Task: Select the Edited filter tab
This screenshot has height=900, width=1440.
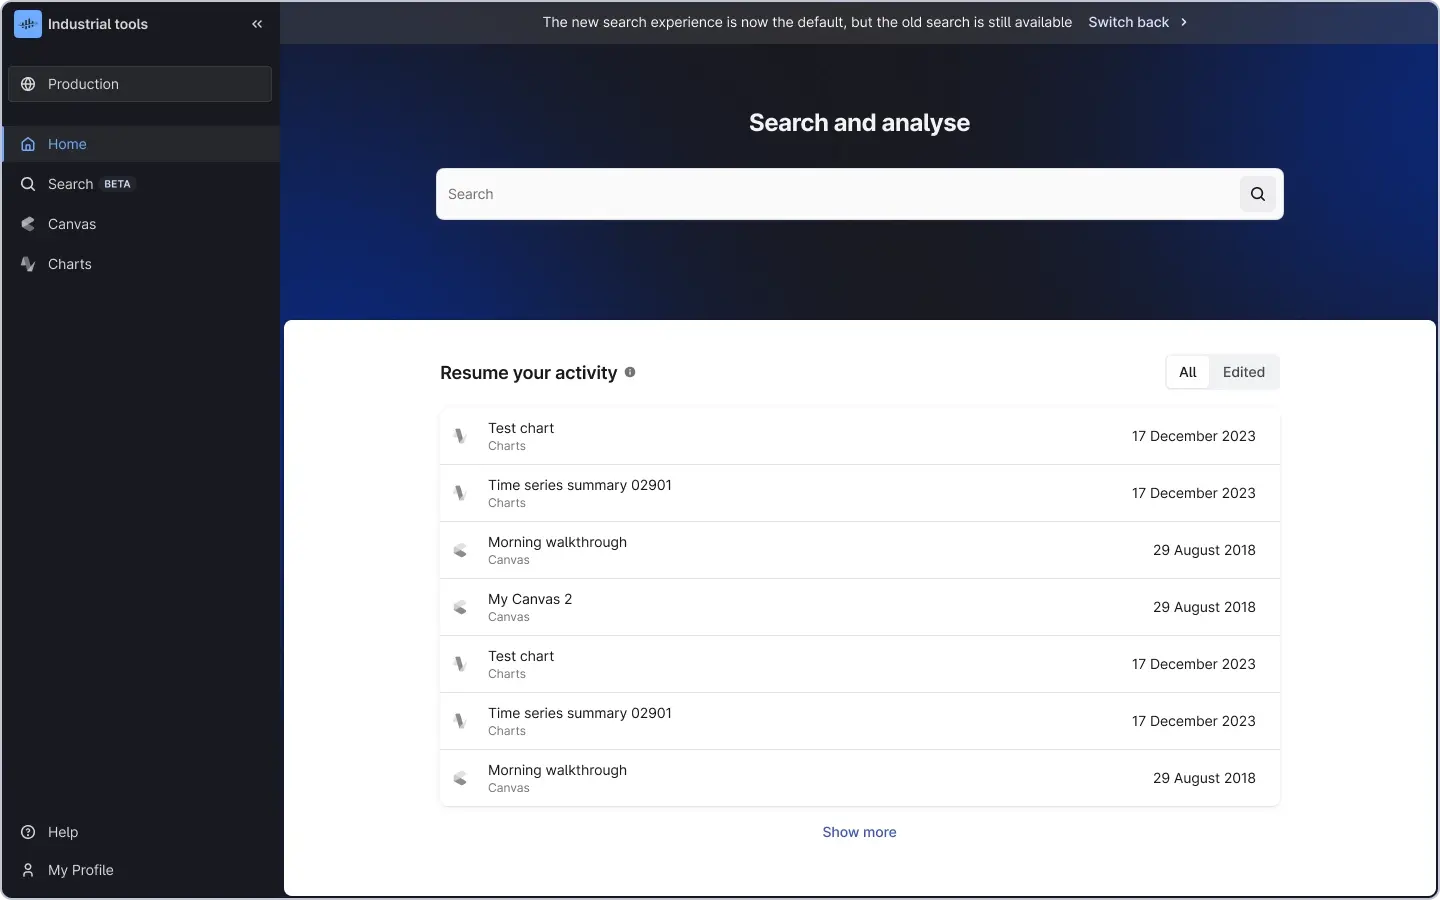Action: pos(1244,372)
